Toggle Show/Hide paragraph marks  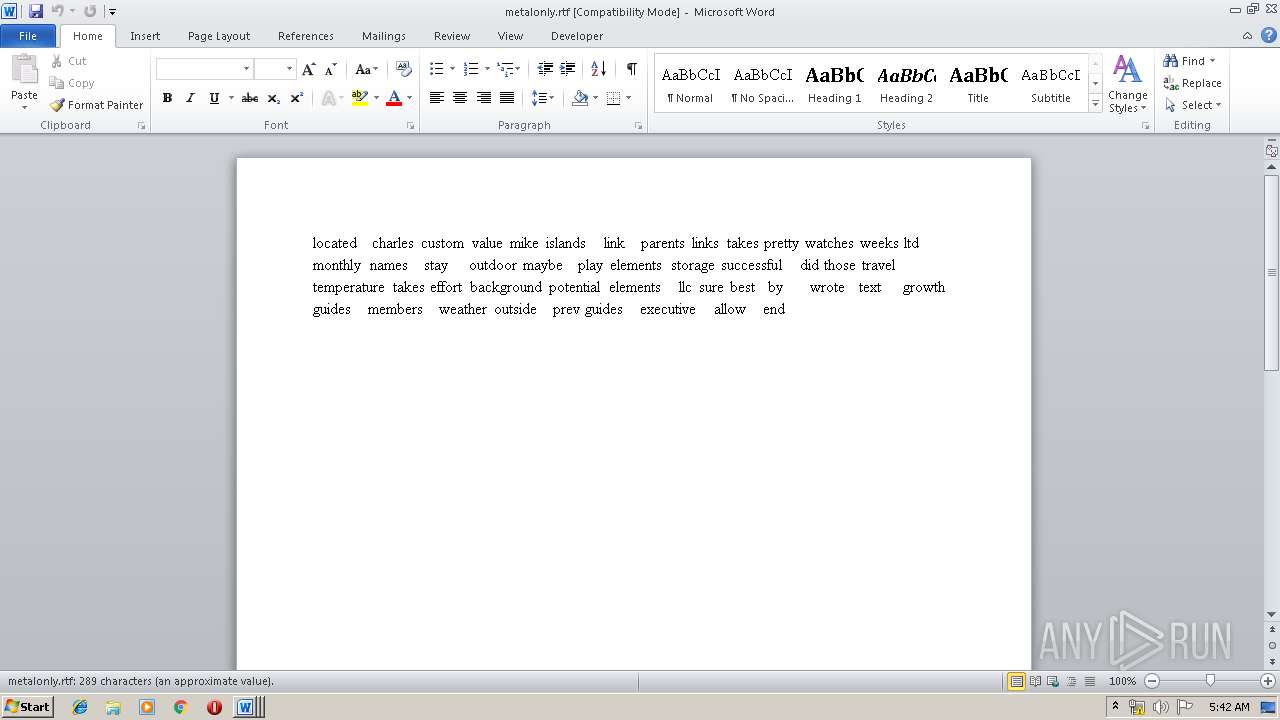click(x=631, y=69)
